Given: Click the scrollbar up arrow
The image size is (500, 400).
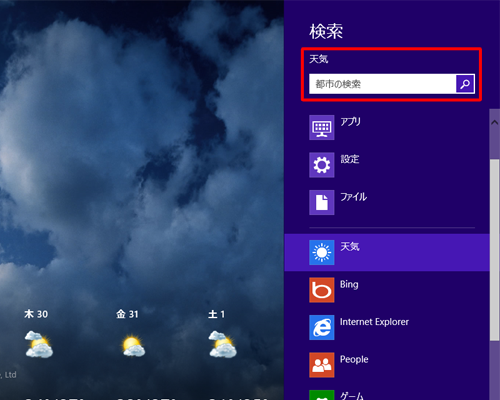Looking at the screenshot, I should click(495, 122).
